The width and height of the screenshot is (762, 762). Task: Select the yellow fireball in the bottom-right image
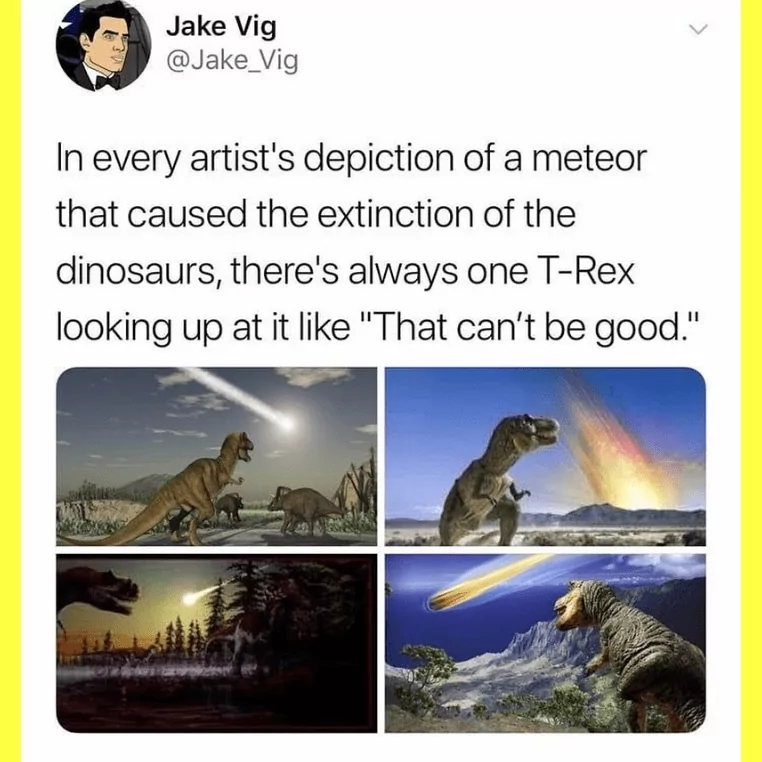coord(481,583)
